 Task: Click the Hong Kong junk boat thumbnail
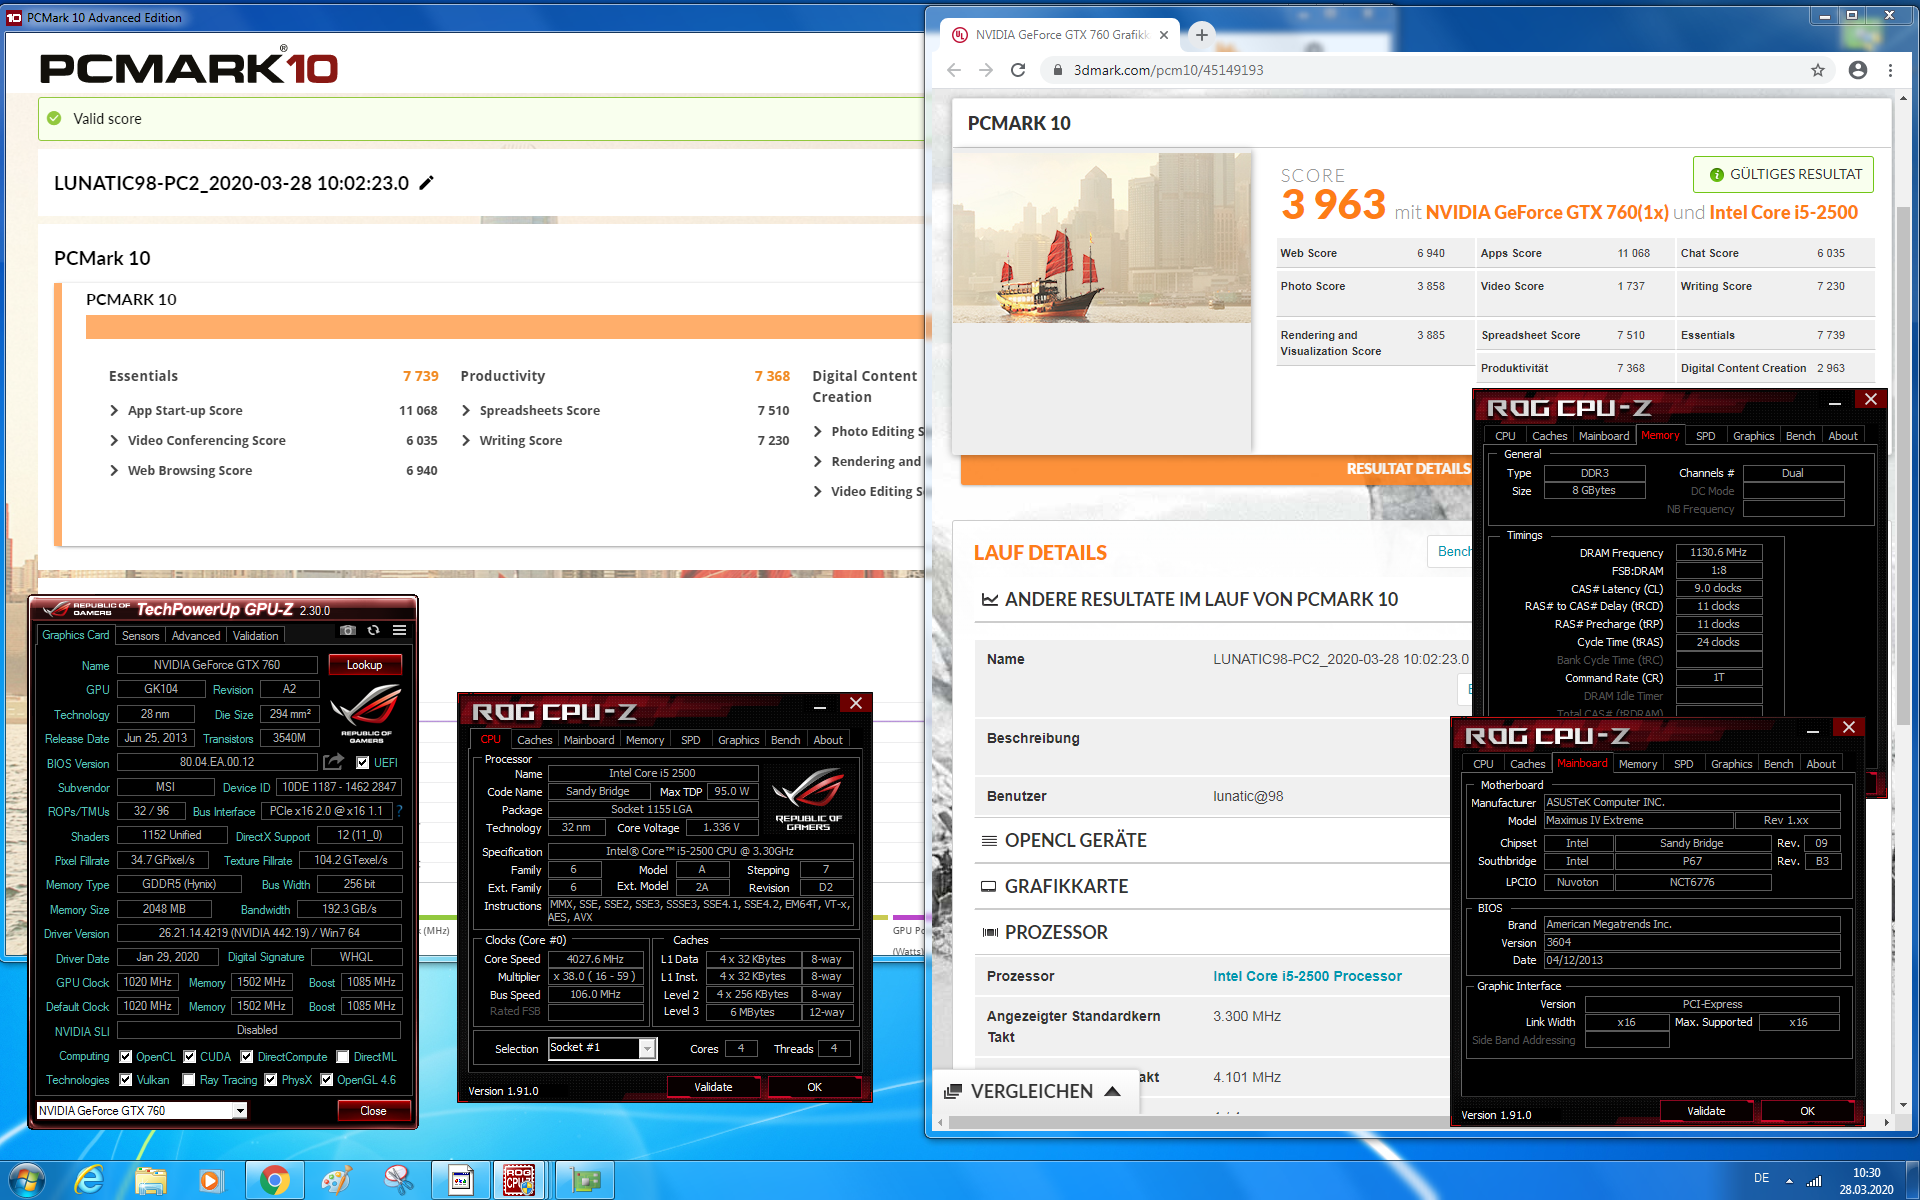[1101, 237]
